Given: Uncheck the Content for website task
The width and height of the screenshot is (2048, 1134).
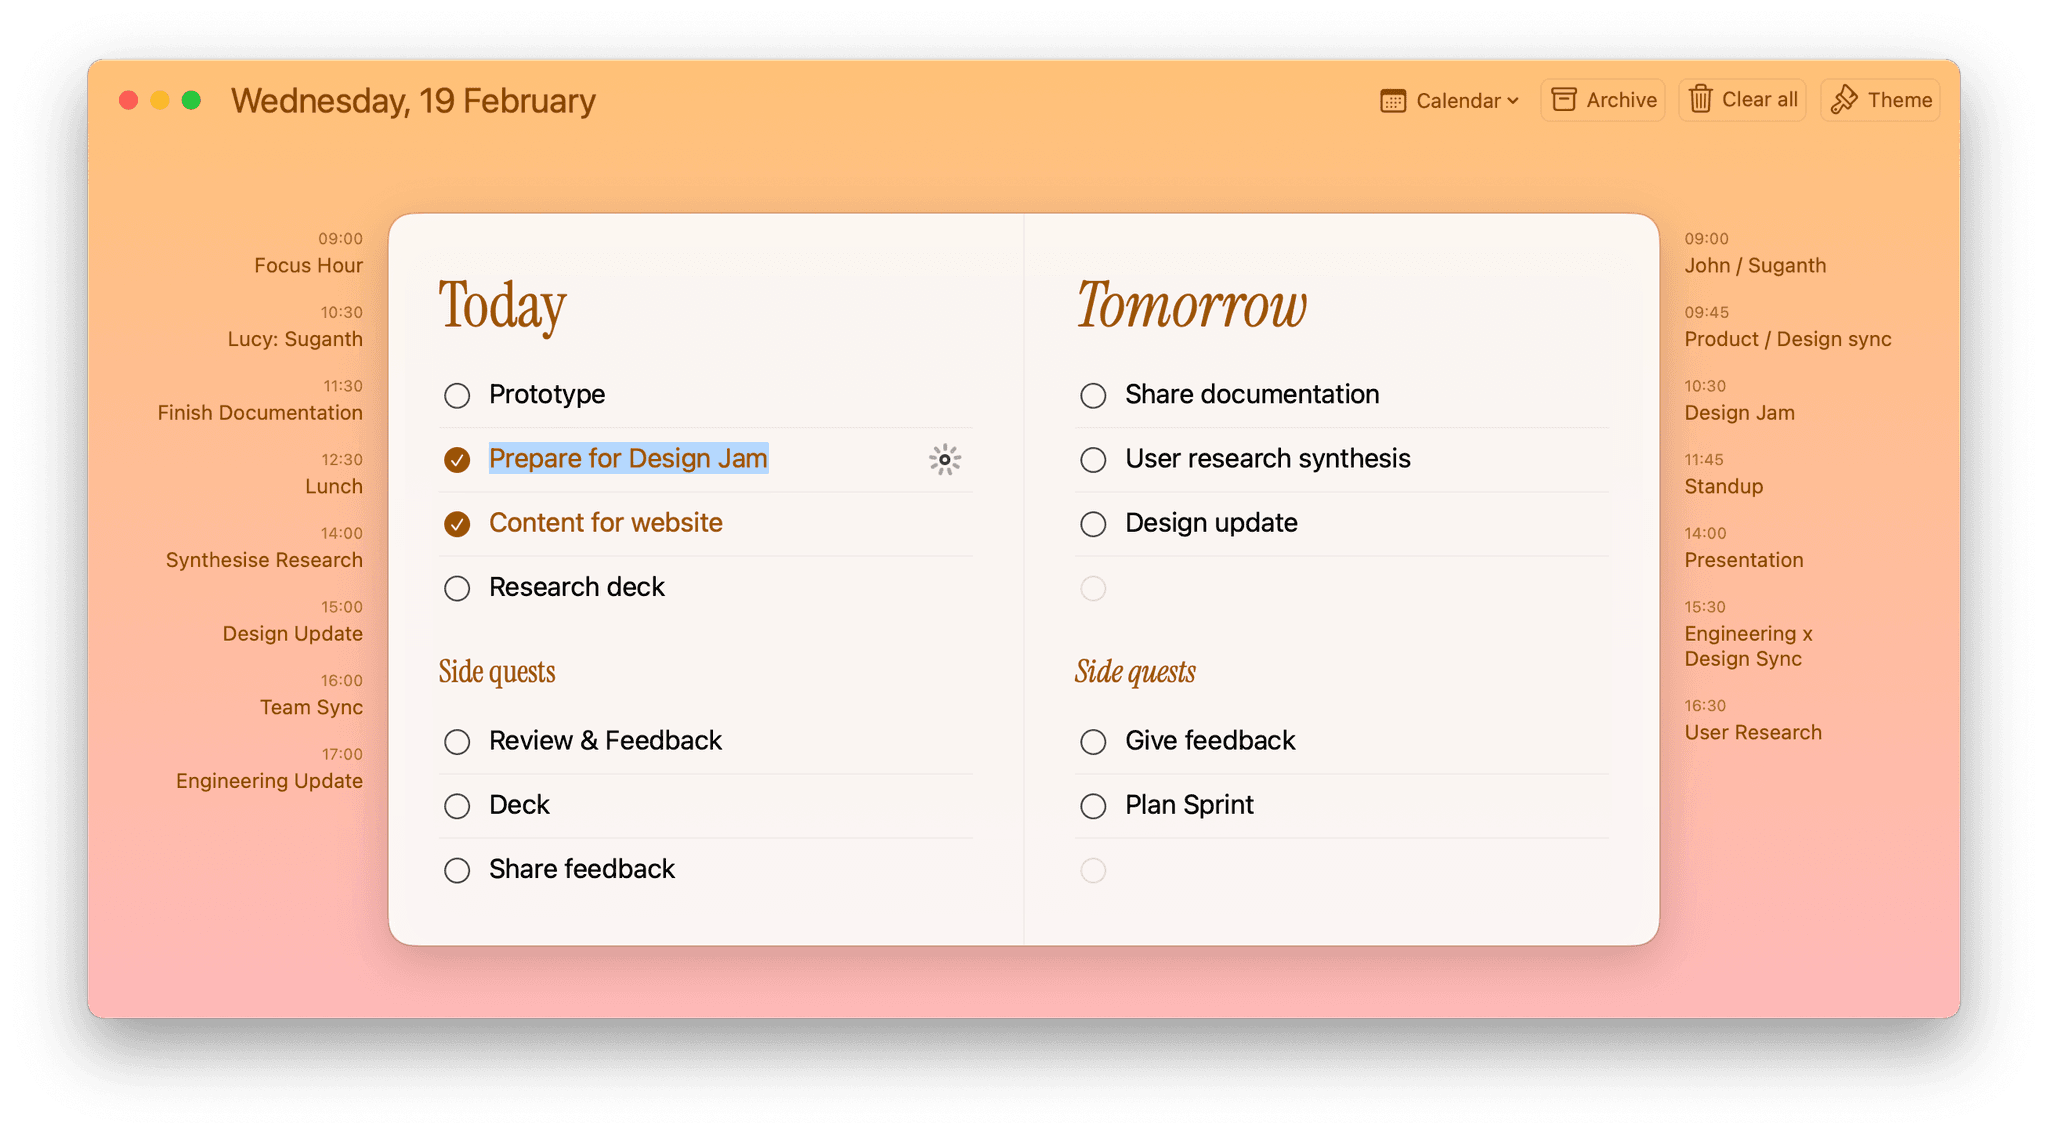Looking at the screenshot, I should pyautogui.click(x=457, y=523).
